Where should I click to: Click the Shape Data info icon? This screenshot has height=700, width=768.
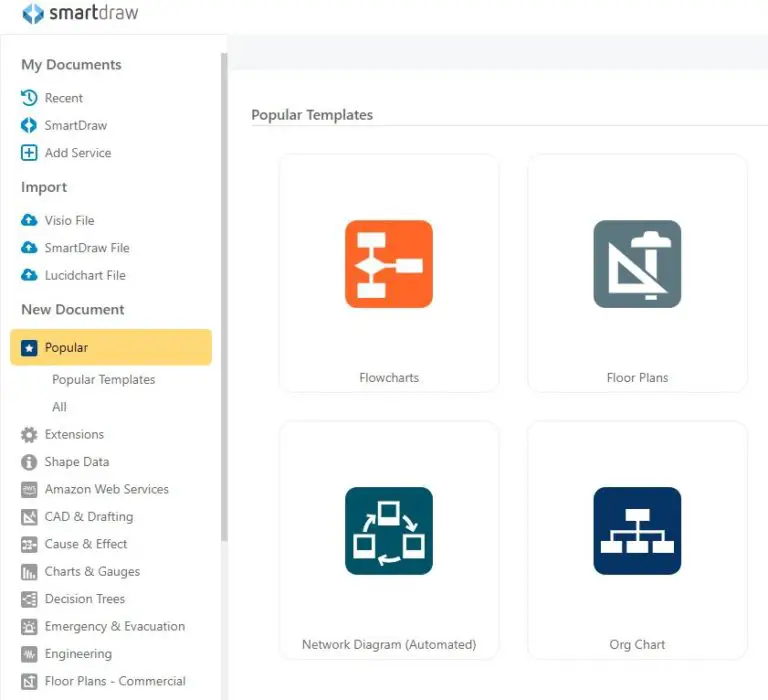(29, 462)
